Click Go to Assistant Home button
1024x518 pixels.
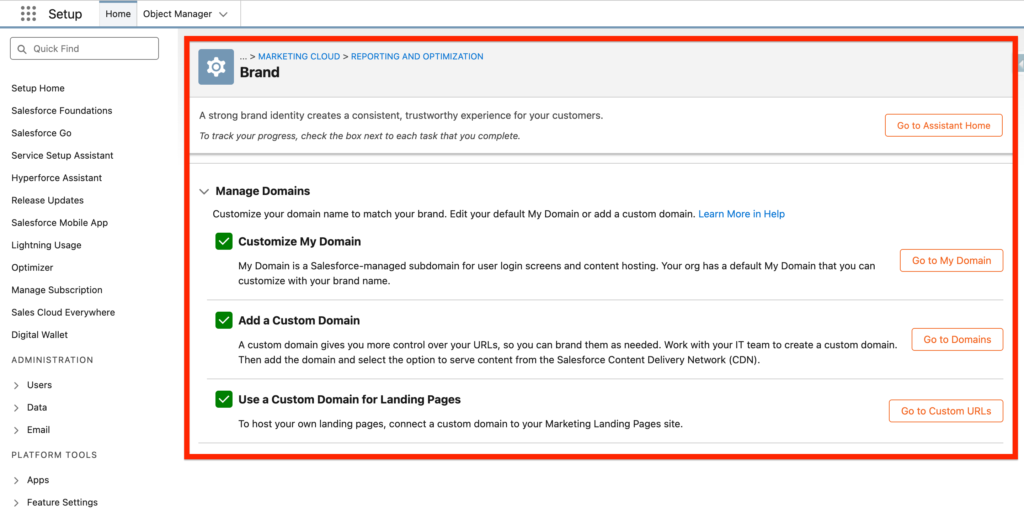(x=943, y=126)
